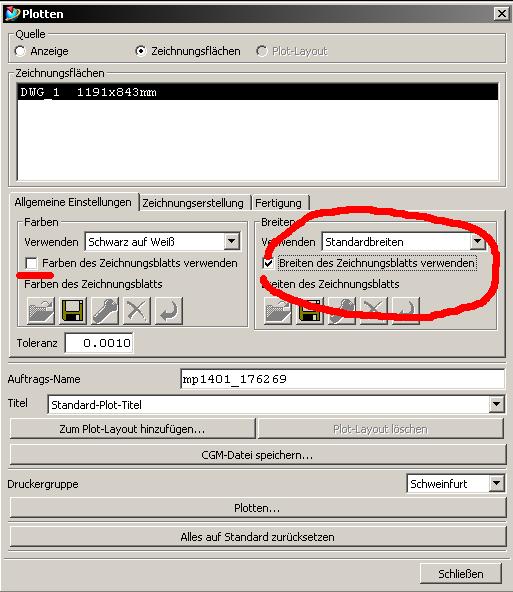Open the Standard-Plot-Titel Titel dropdown

point(496,404)
